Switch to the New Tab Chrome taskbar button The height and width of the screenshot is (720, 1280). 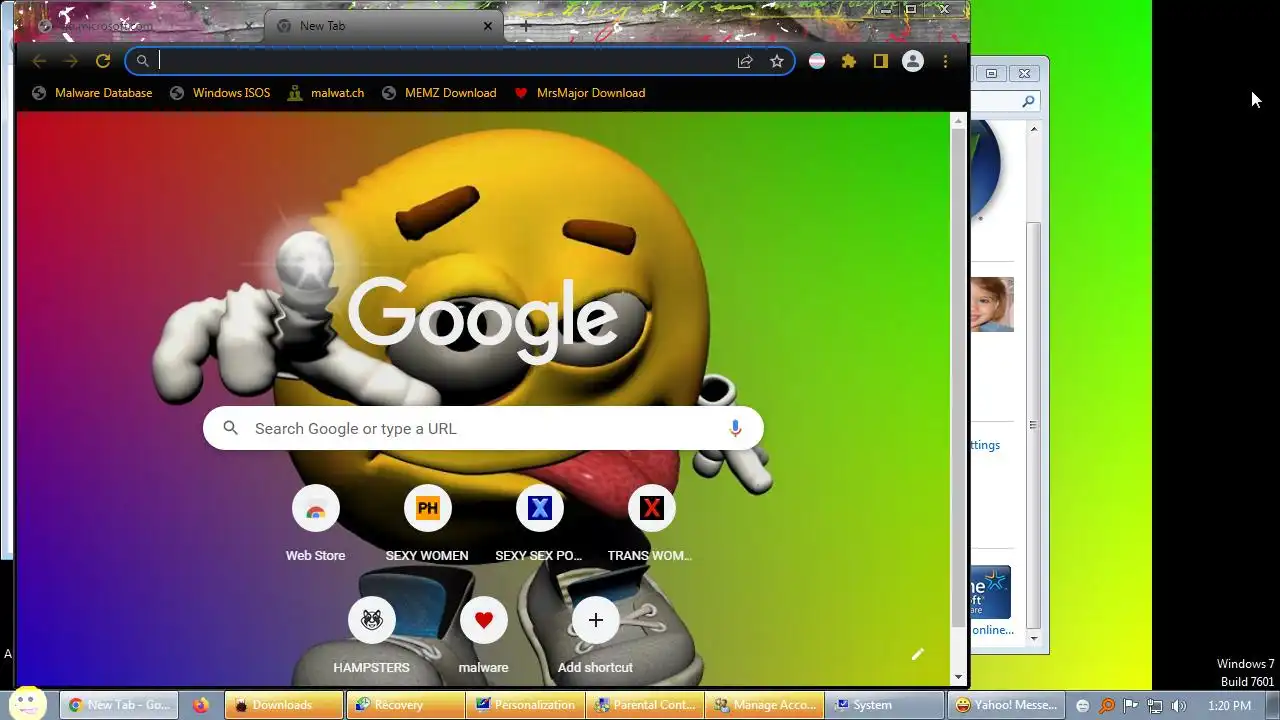click(120, 705)
